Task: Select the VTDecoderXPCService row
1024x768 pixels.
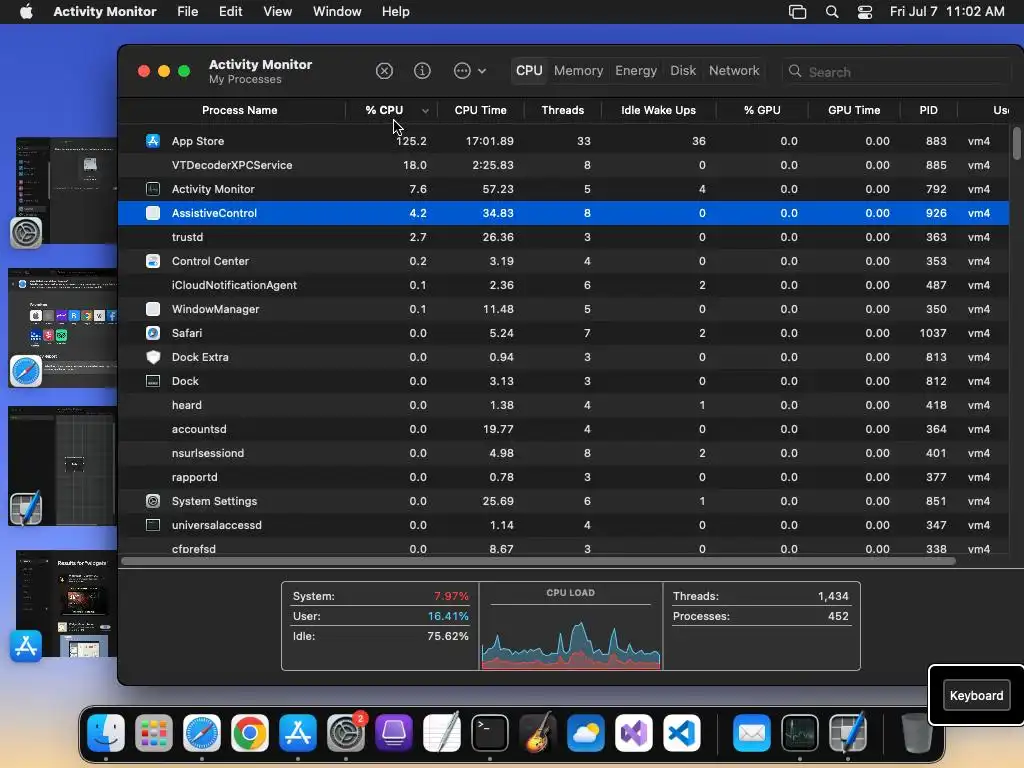Action: coord(563,165)
